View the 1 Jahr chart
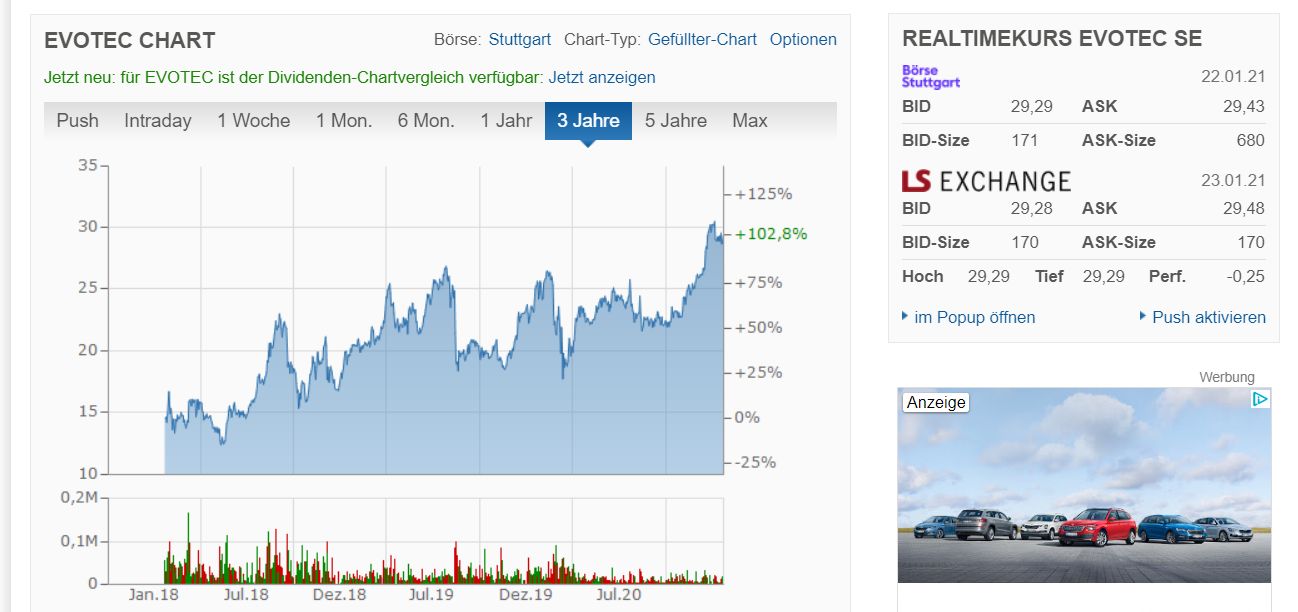Image resolution: width=1298 pixels, height=612 pixels. click(x=506, y=121)
